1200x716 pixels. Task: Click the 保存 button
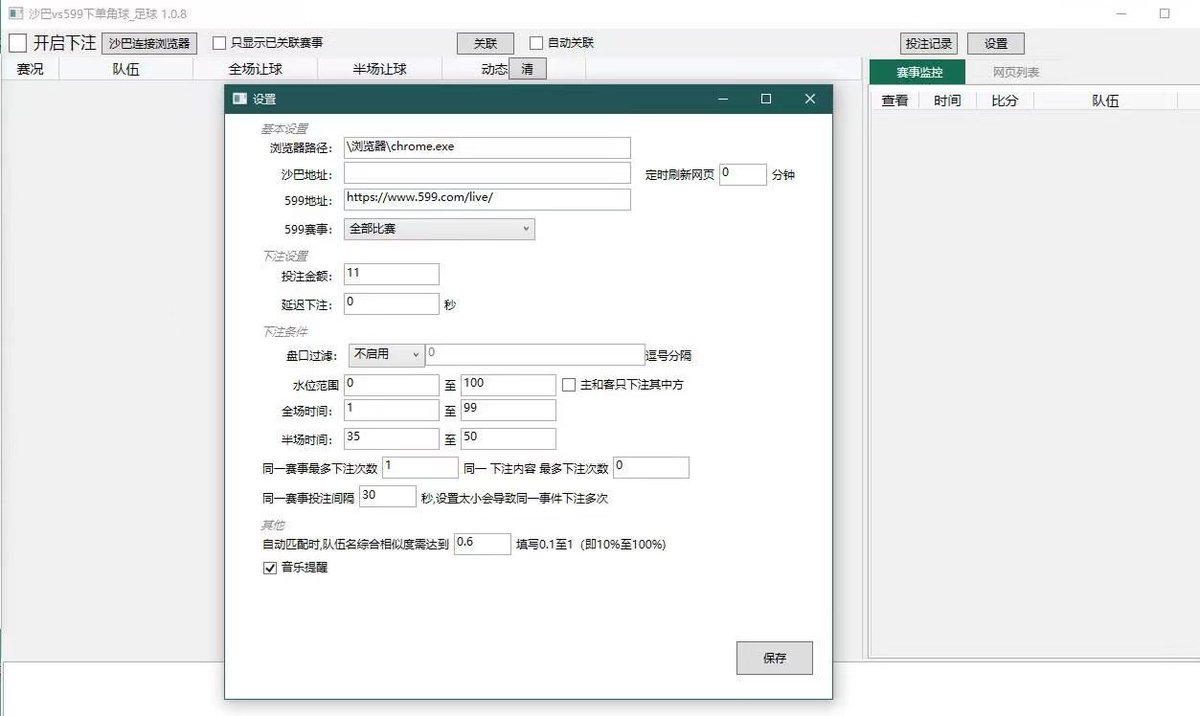pyautogui.click(x=774, y=658)
